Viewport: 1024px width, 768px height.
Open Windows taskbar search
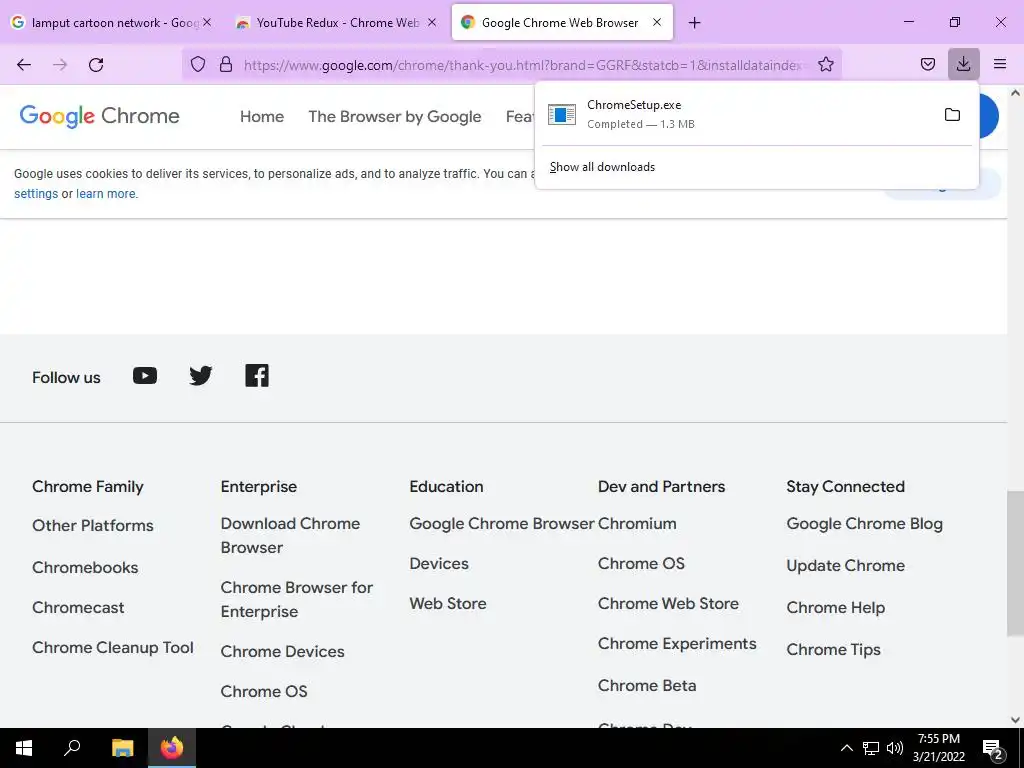pos(72,748)
